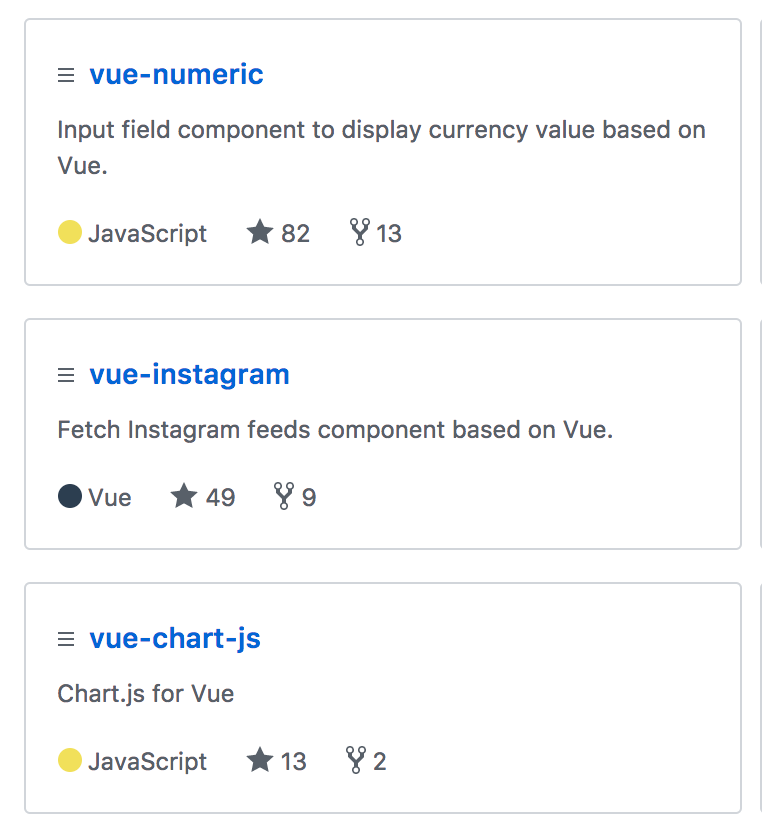Open the vue-chart-js repository link
Viewport: 762px width, 830px height.
[x=175, y=638]
